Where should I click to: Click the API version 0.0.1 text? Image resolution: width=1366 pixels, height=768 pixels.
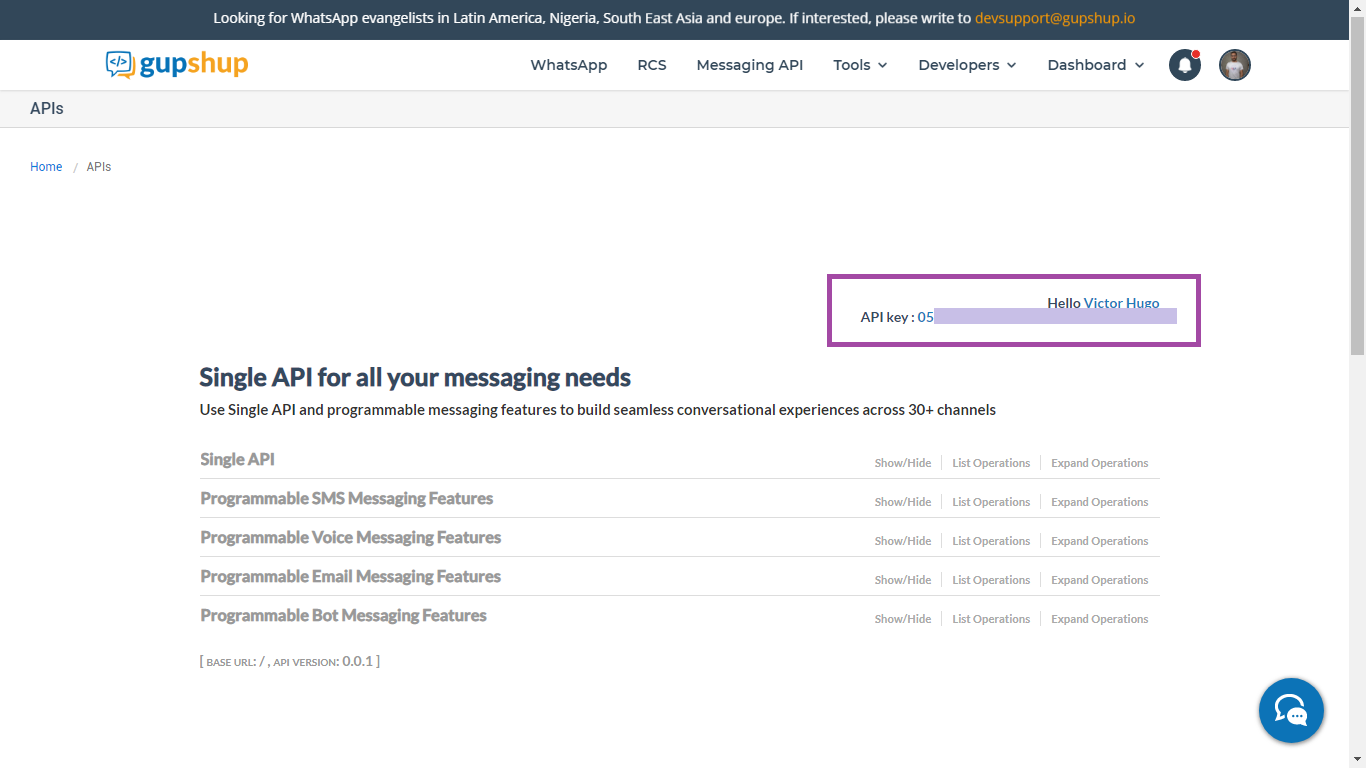click(326, 661)
